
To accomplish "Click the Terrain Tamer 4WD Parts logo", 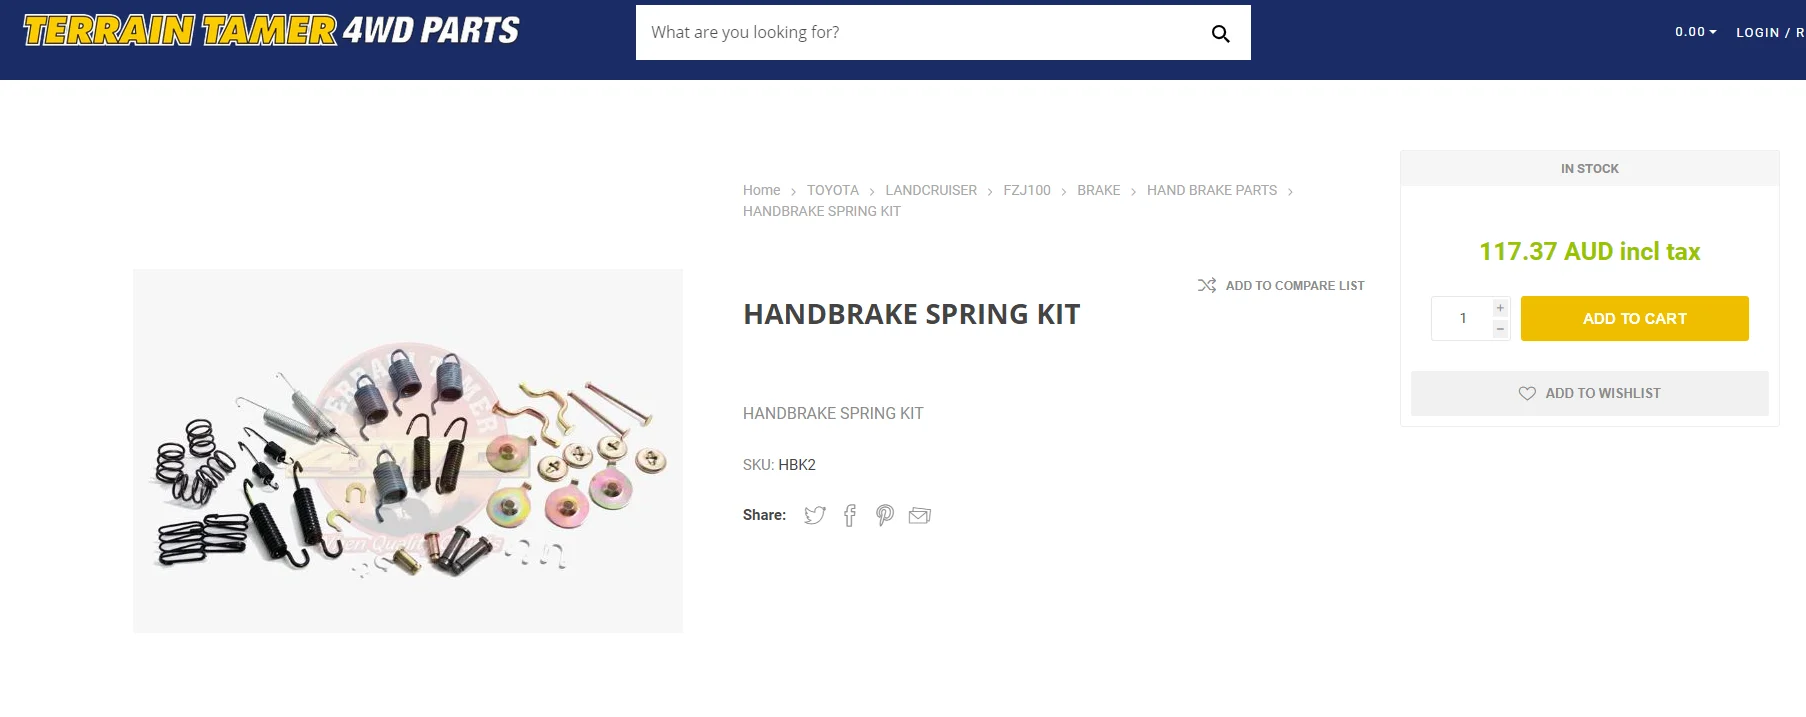I will (x=271, y=30).
